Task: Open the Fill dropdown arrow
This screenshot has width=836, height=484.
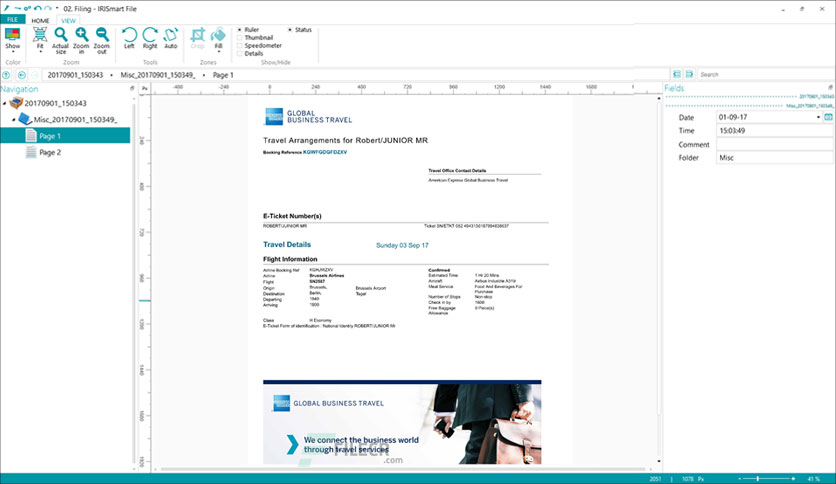Action: tap(219, 52)
